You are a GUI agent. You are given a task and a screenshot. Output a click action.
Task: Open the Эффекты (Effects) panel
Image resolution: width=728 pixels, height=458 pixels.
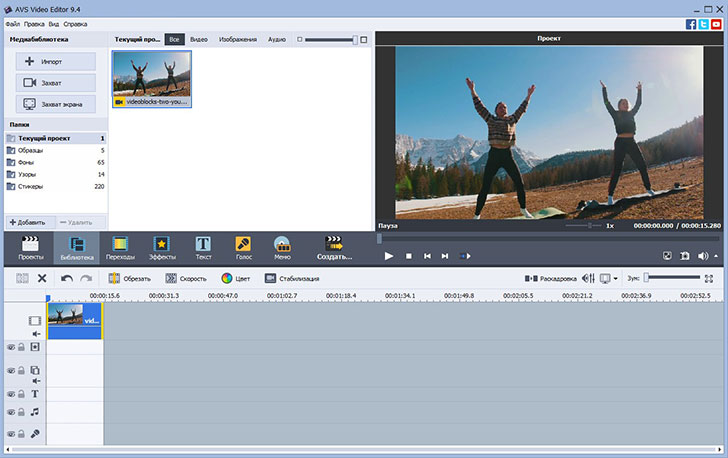click(162, 247)
